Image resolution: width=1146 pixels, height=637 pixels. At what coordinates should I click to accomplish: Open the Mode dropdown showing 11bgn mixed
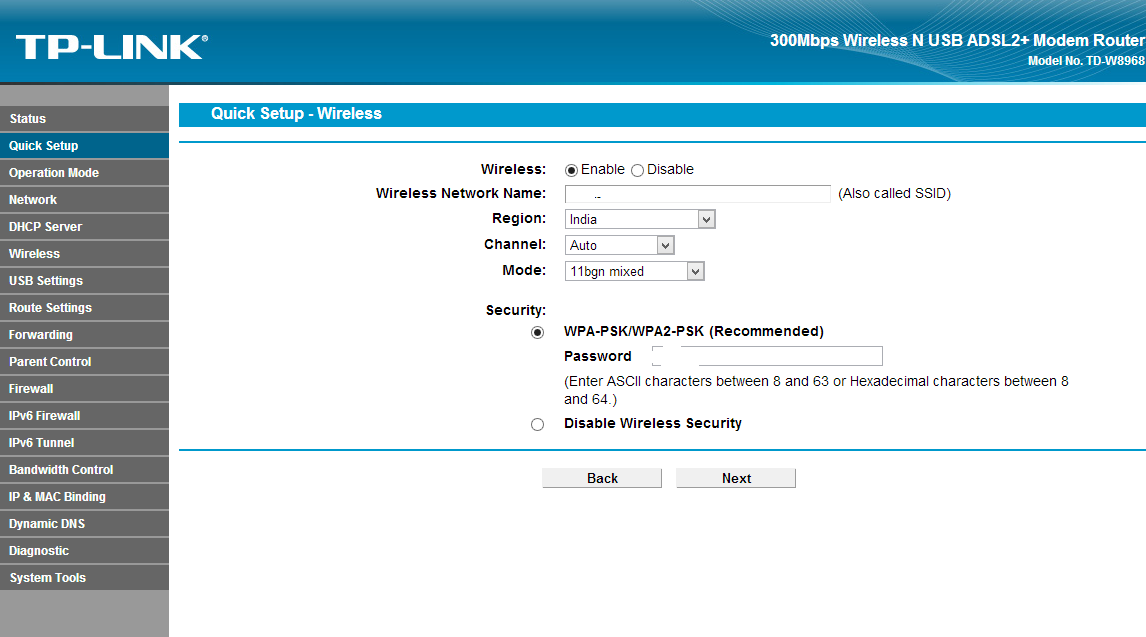[x=634, y=272]
